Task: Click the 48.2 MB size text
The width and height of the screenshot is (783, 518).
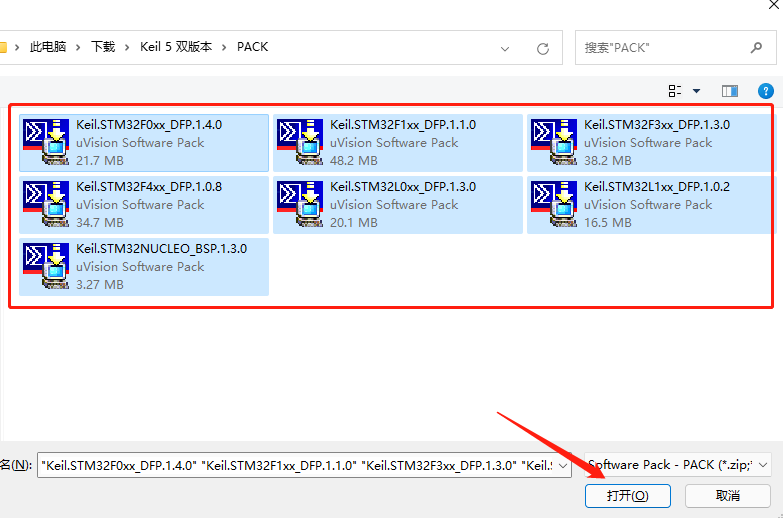Action: click(354, 161)
